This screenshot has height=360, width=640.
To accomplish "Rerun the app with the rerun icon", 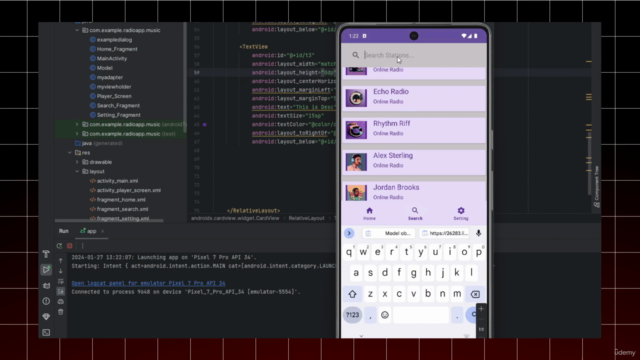I will (60, 246).
